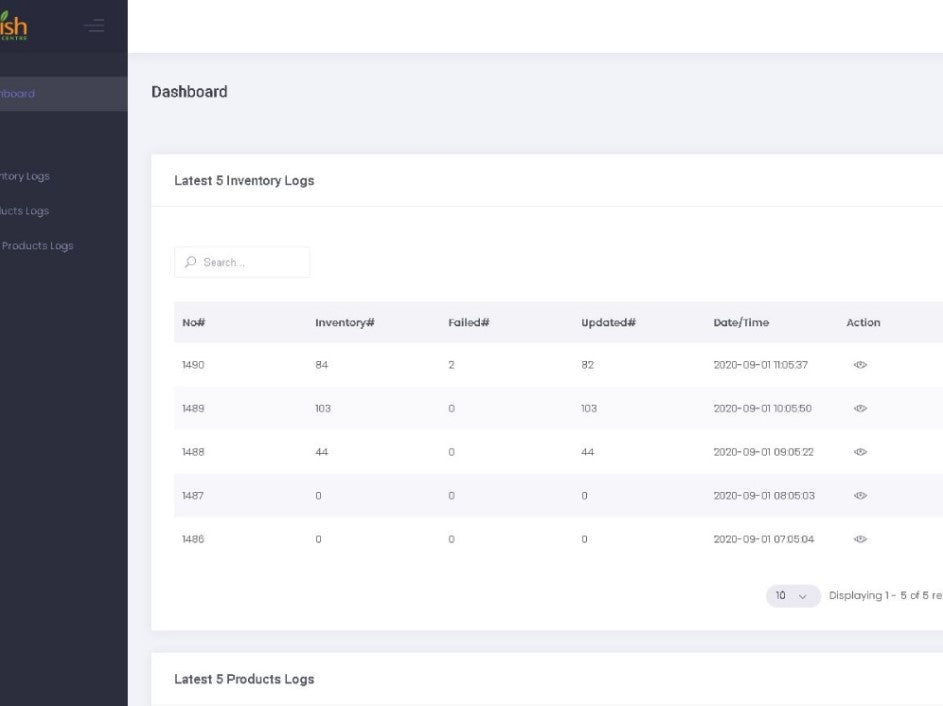
Task: Open the last Products Logs sidebar entry
Action: coord(37,246)
